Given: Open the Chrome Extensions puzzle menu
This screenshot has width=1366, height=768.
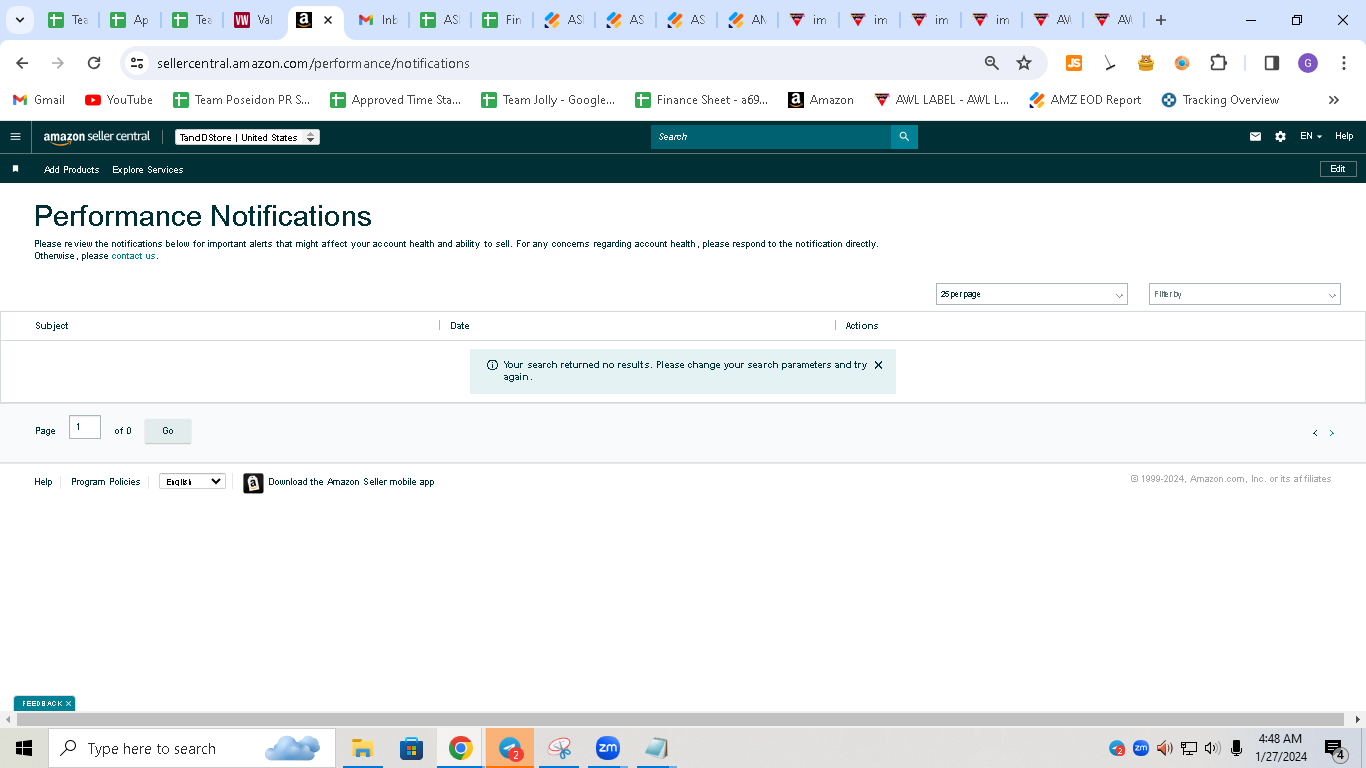Looking at the screenshot, I should point(1218,63).
